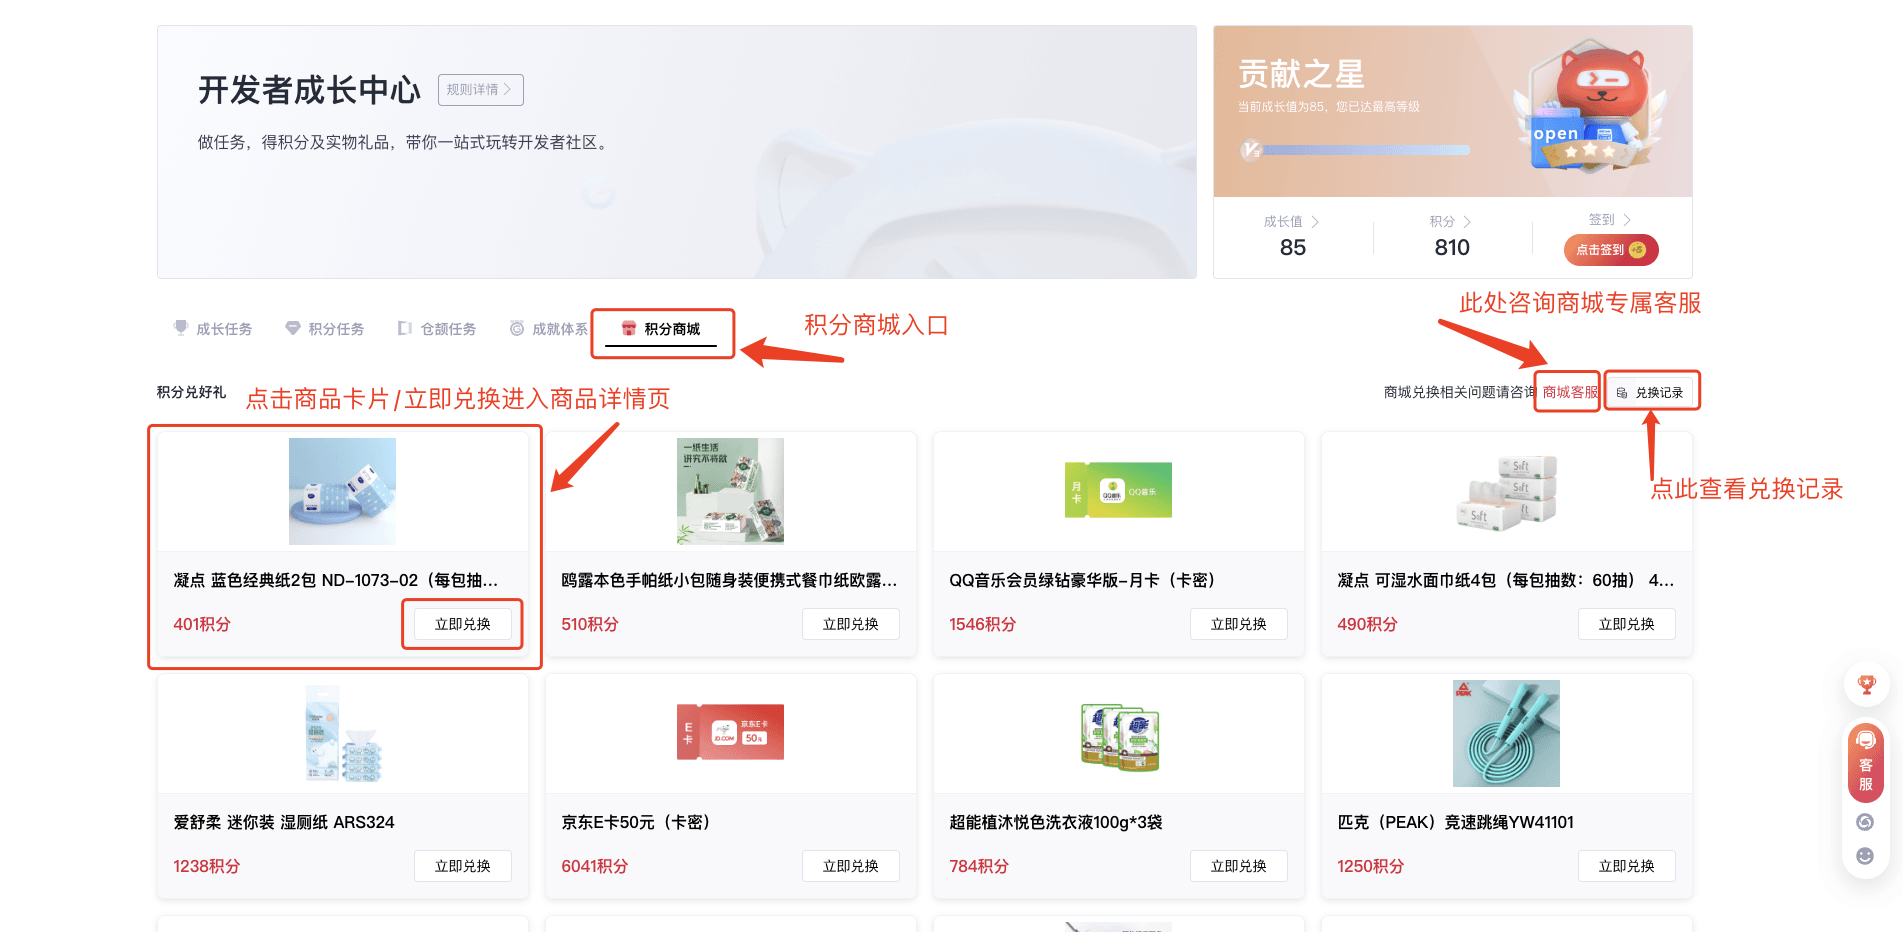Click the QQ音乐 membership card image
Screen dimensions: 1903x932
pos(1118,490)
